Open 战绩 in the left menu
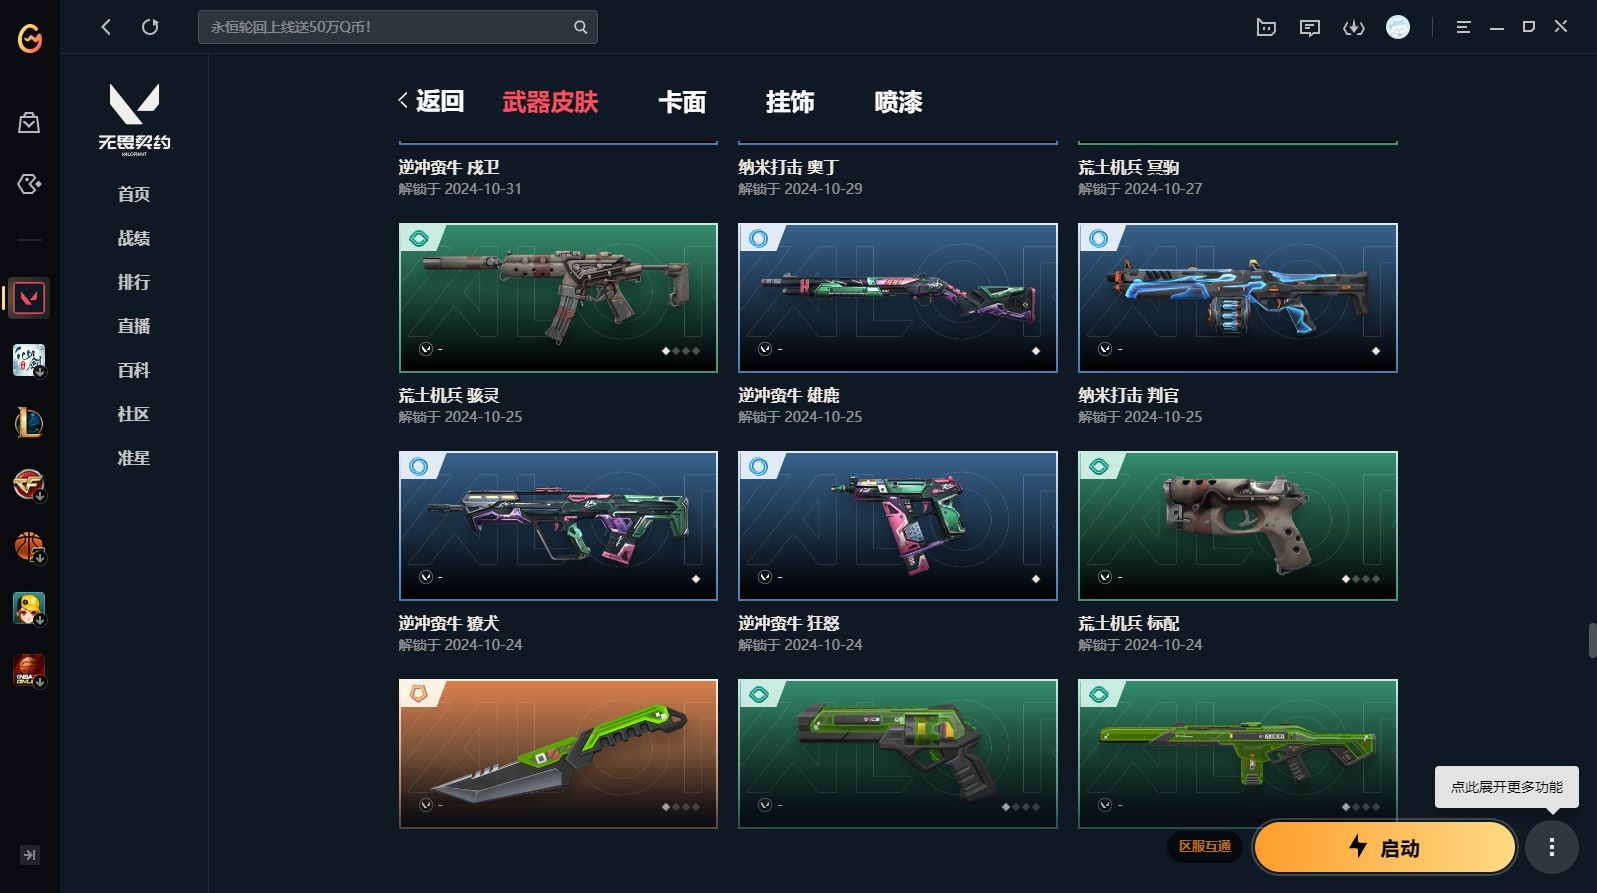 coord(134,238)
